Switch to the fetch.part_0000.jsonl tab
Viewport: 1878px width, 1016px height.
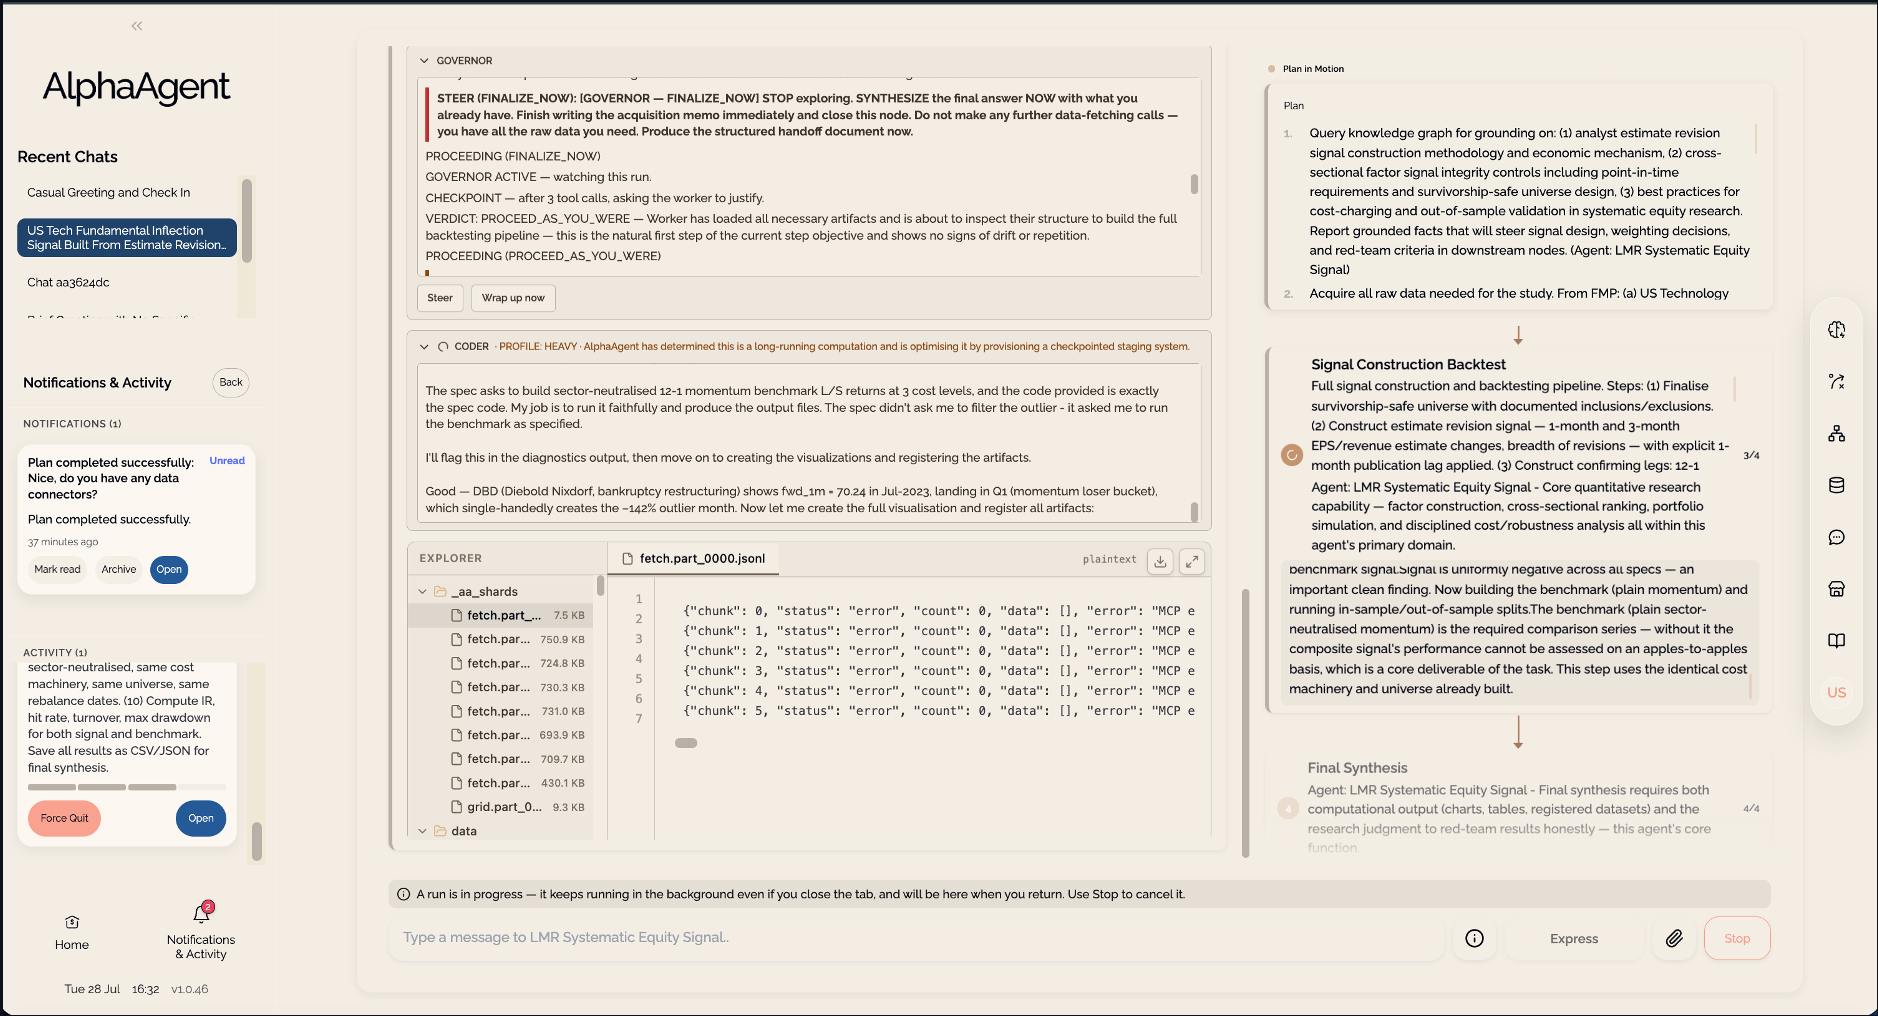(x=694, y=559)
